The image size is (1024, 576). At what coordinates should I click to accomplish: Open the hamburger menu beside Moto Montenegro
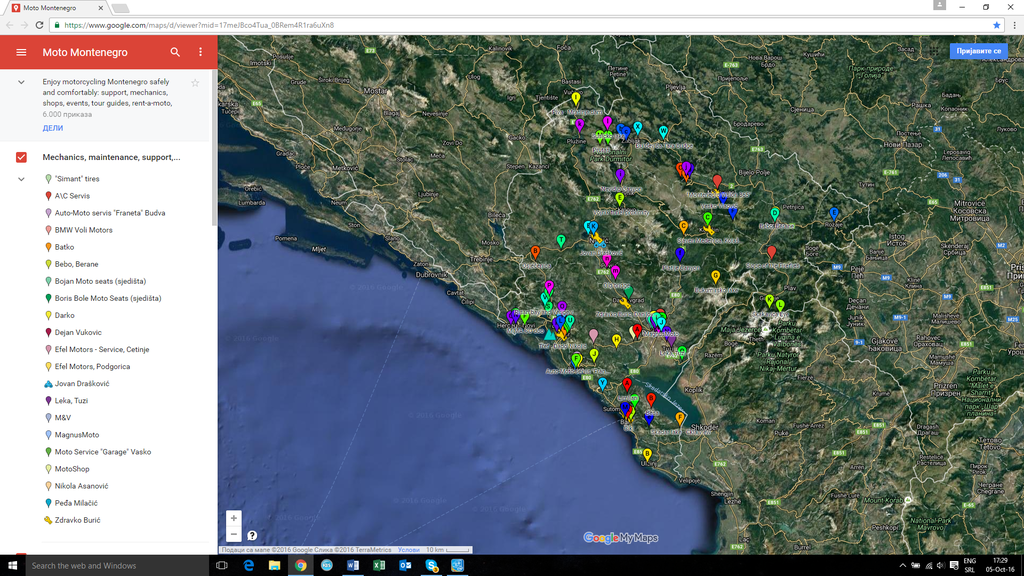pos(21,52)
